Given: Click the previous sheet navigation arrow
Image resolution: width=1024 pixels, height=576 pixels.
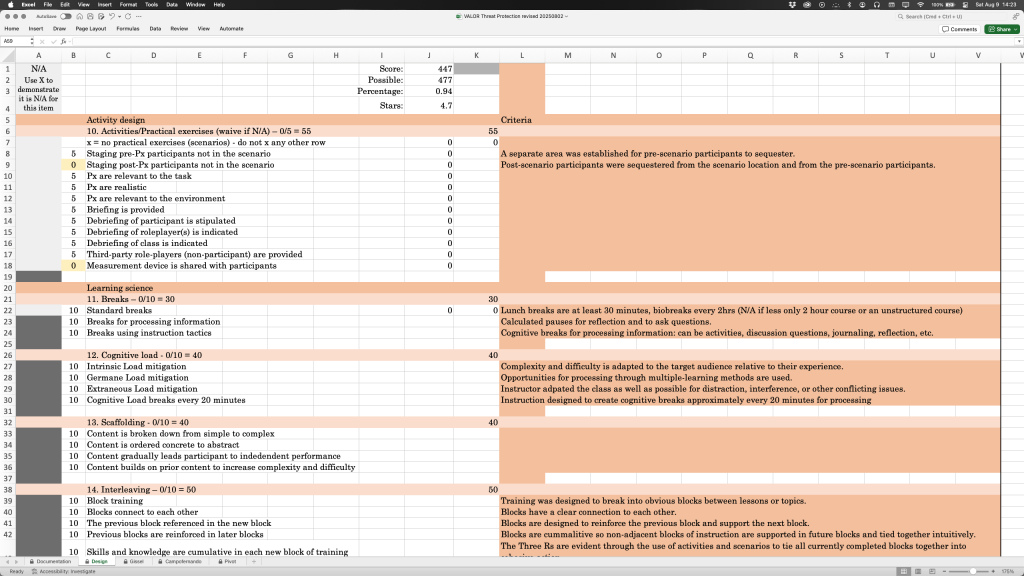Looking at the screenshot, I should point(7,562).
